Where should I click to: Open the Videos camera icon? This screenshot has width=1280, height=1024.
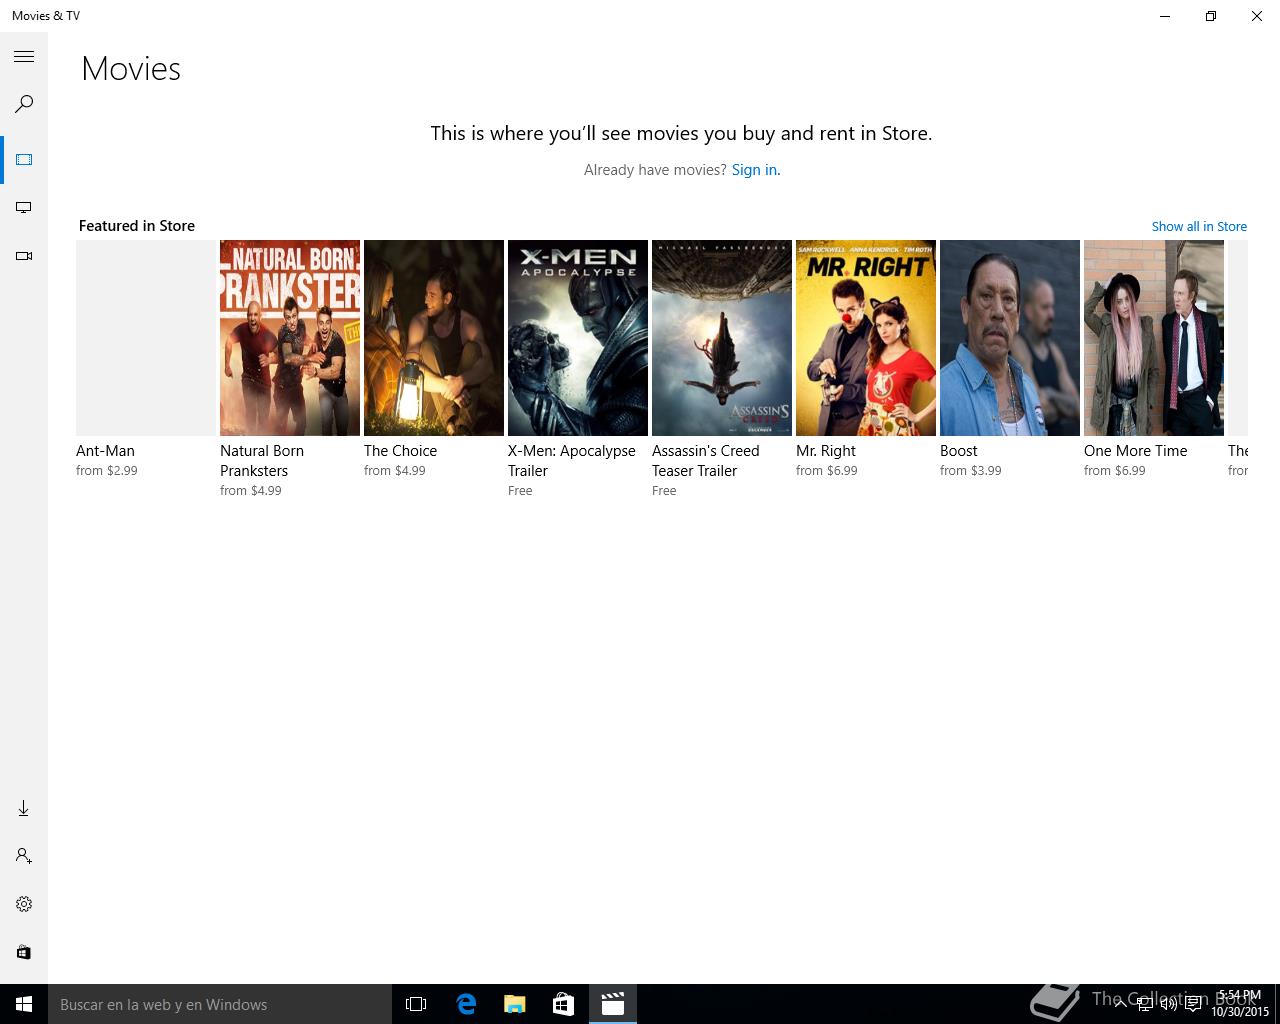pos(24,256)
